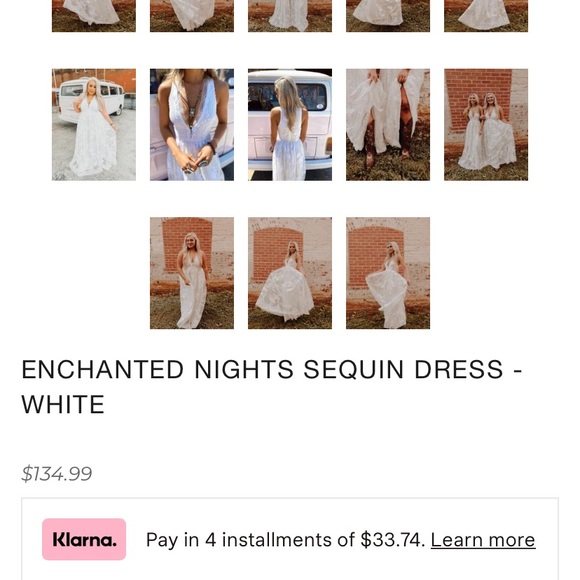
Task: Open fifth cropped thumbnail in top row
Action: 486,16
